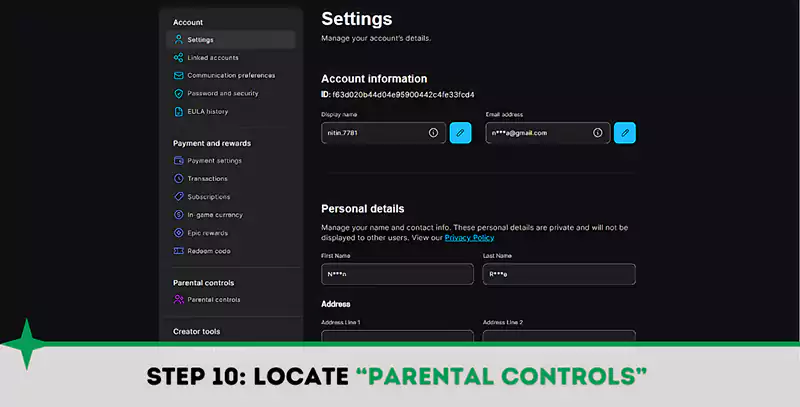Click the Epic rewards diamond icon
Image resolution: width=800 pixels, height=407 pixels.
tap(179, 233)
